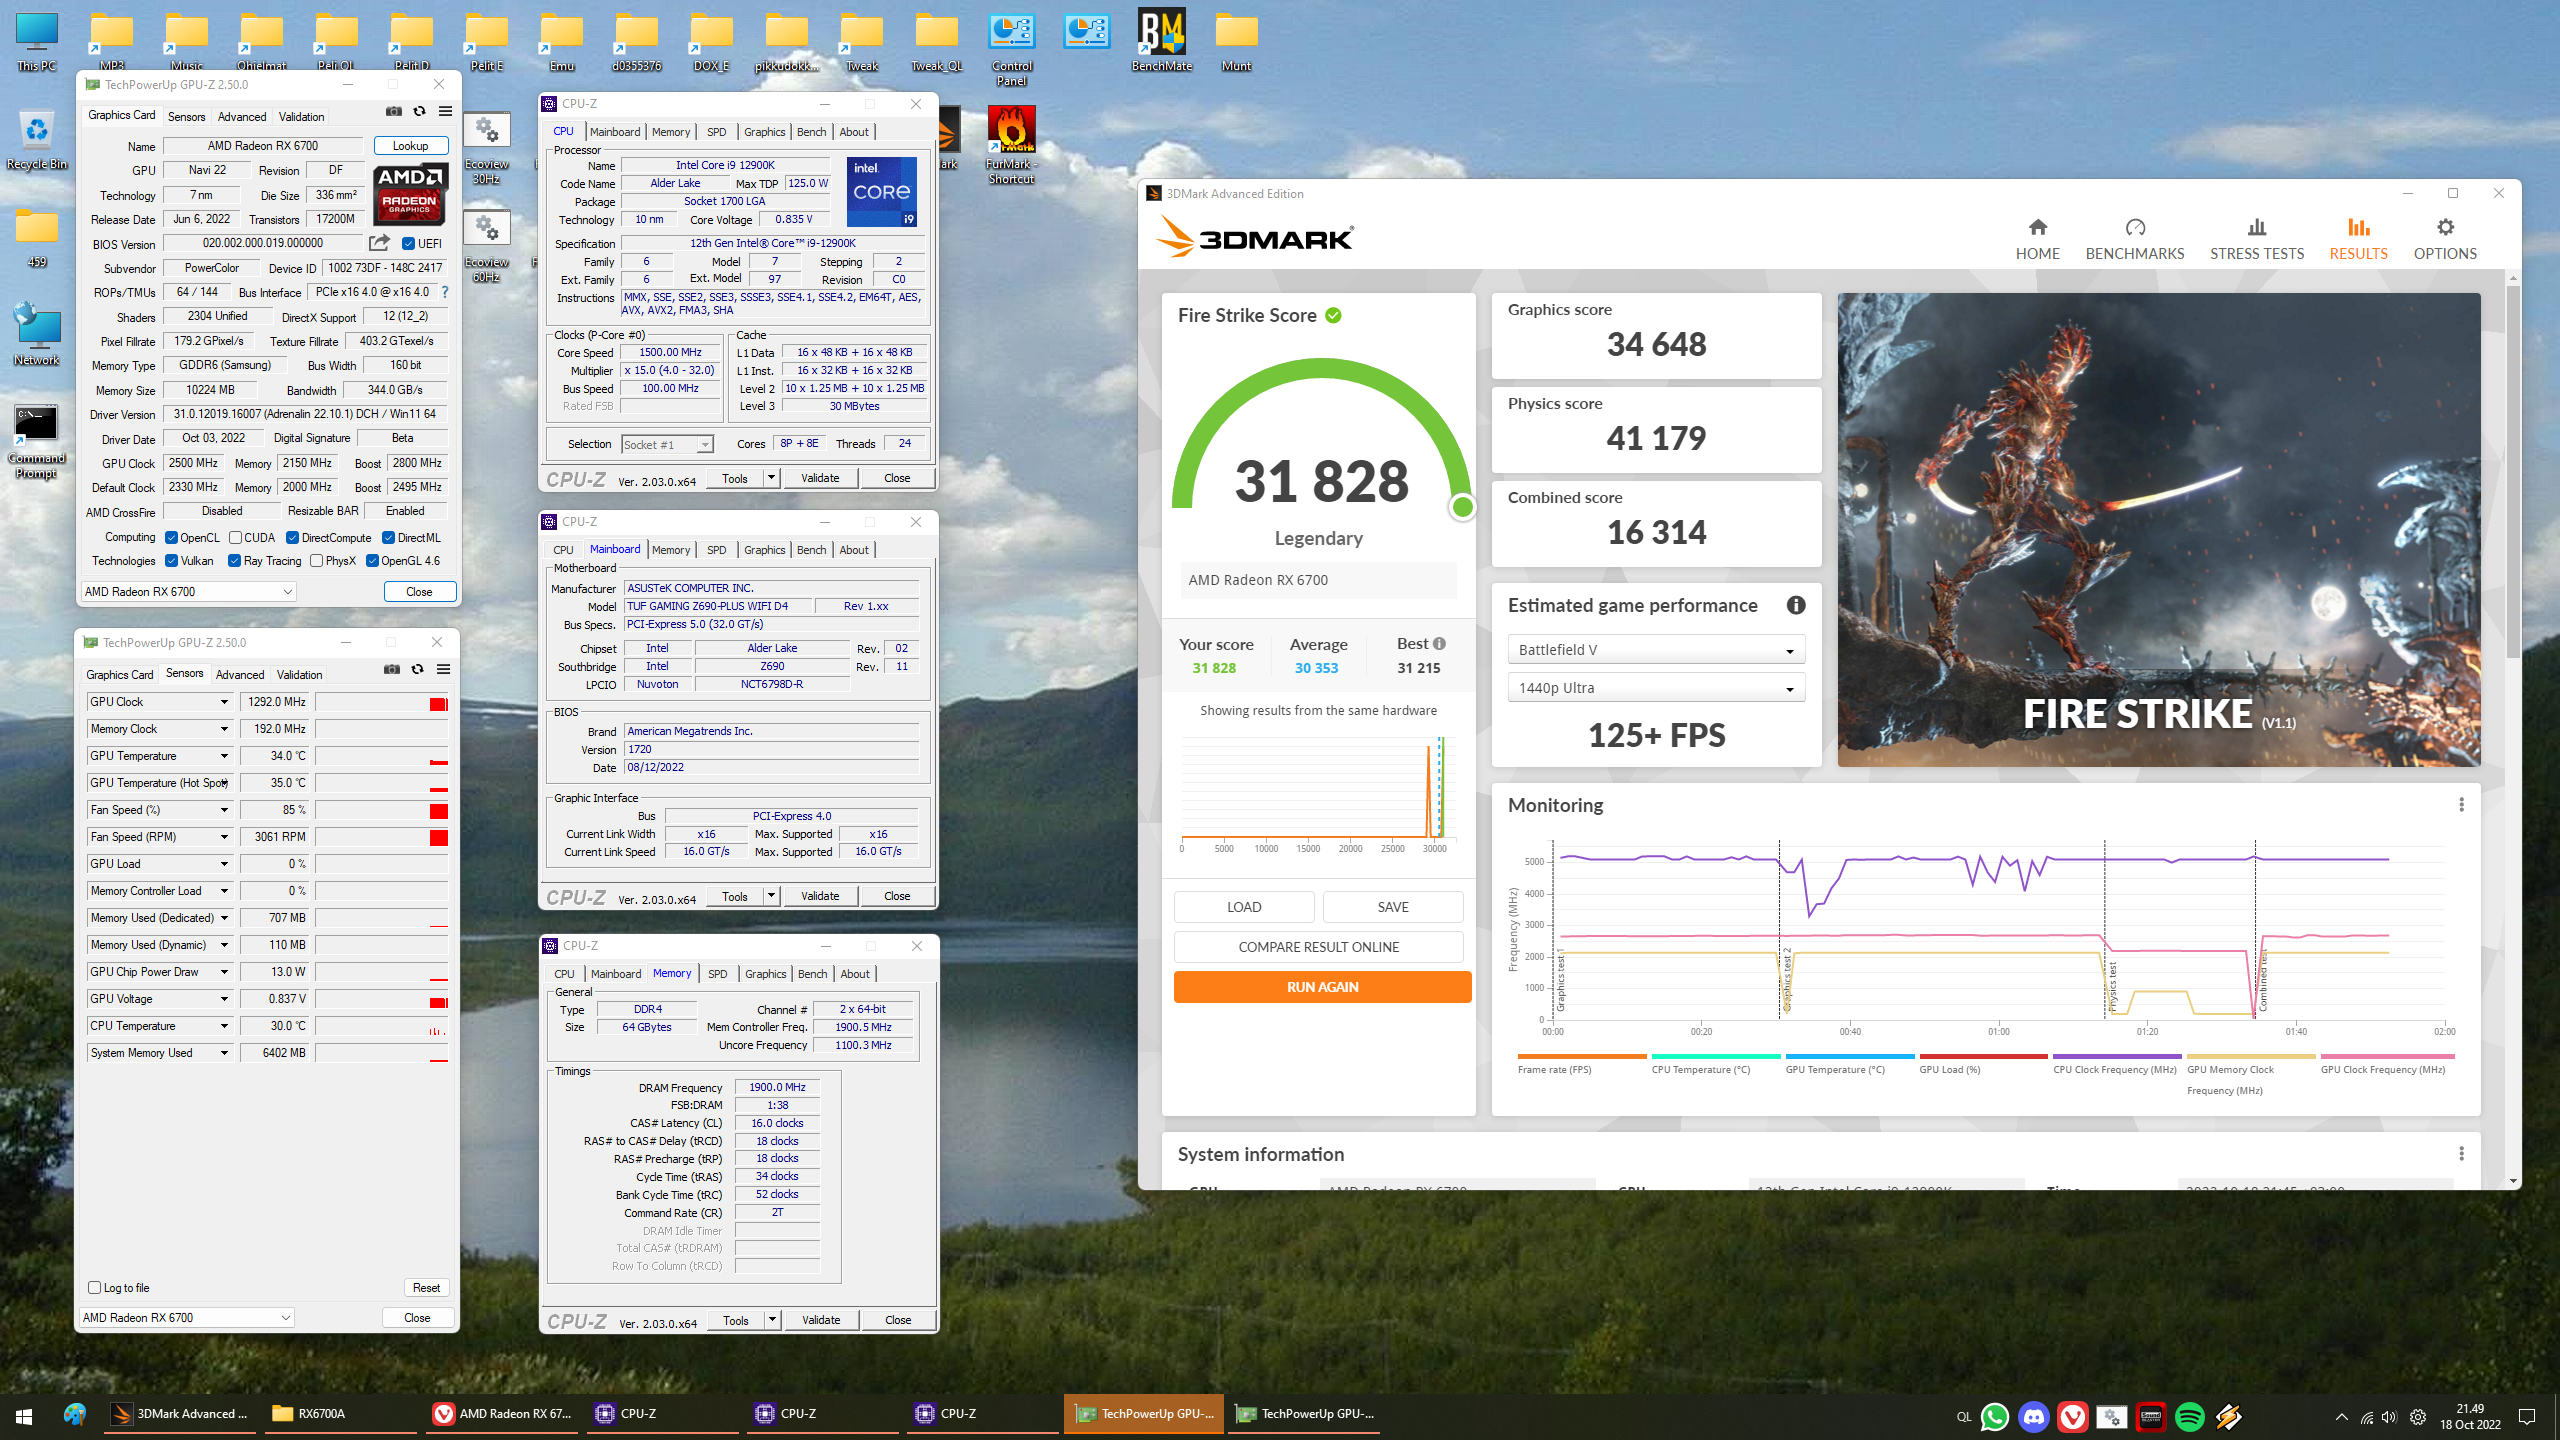
Task: Click refresh icon in top GPU-Z window
Action: tap(420, 112)
